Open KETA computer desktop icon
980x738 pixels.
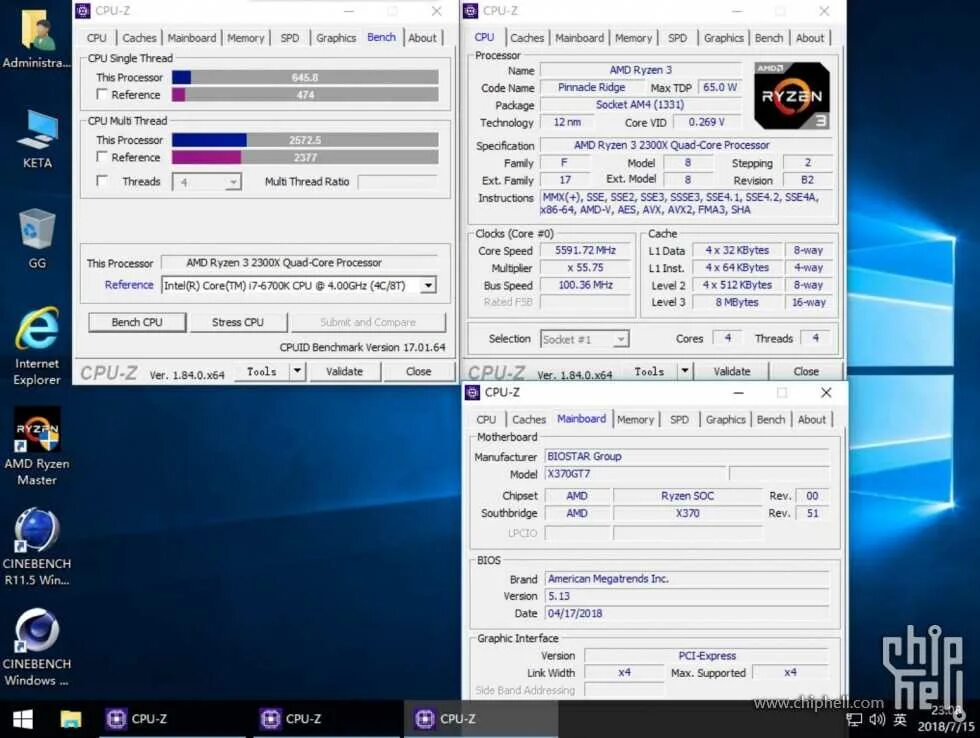(37, 139)
